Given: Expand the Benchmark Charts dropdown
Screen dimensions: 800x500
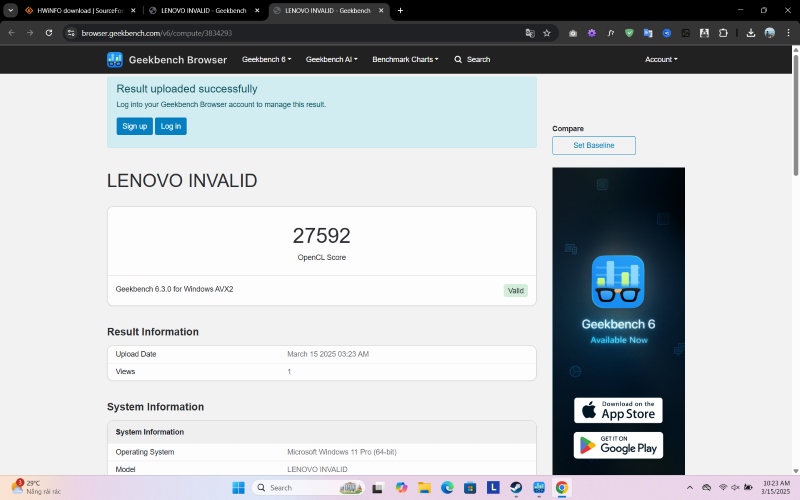Looking at the screenshot, I should pos(405,59).
